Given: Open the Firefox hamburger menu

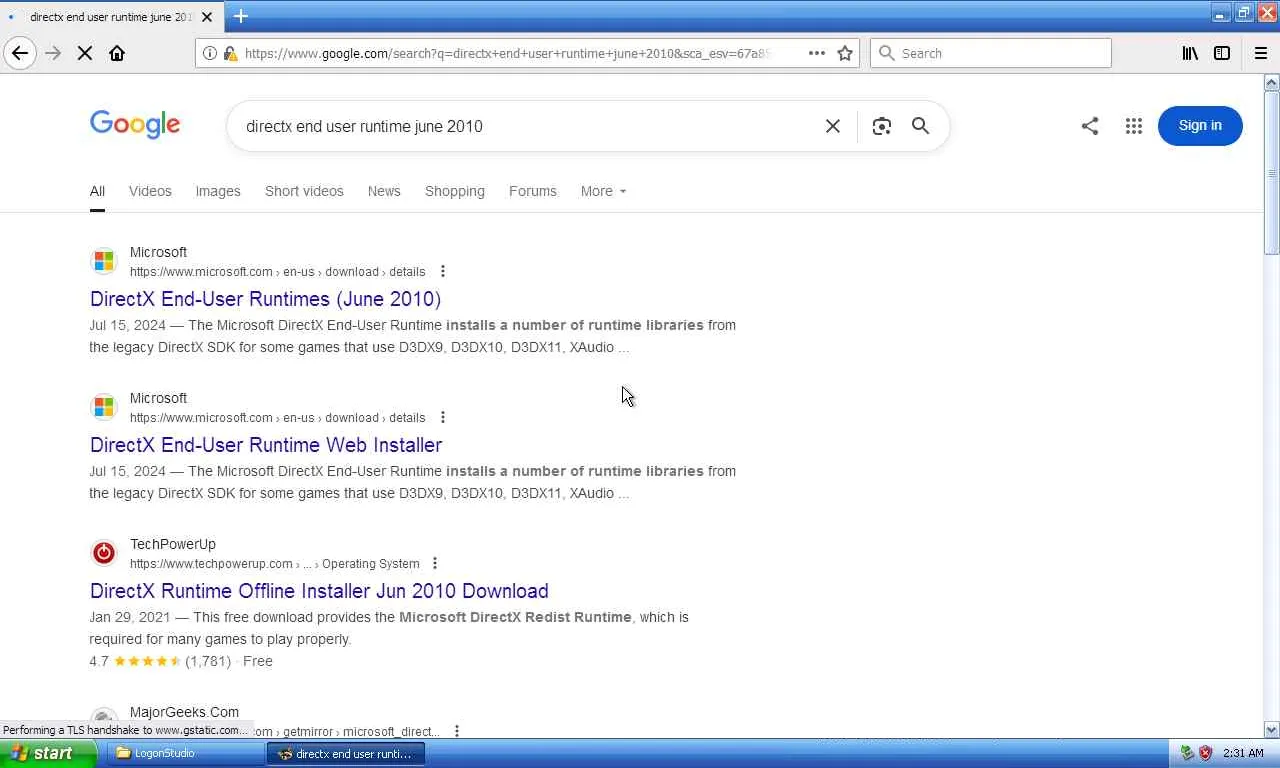Looking at the screenshot, I should [x=1260, y=53].
